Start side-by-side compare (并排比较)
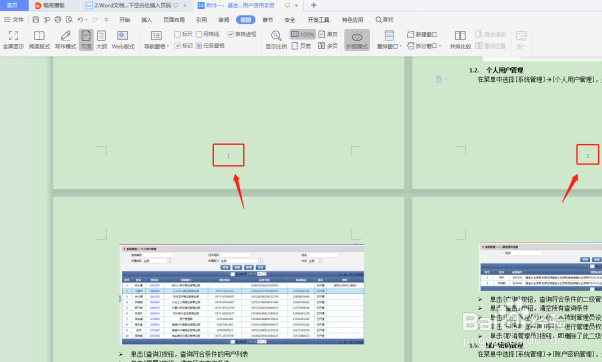 coord(460,40)
